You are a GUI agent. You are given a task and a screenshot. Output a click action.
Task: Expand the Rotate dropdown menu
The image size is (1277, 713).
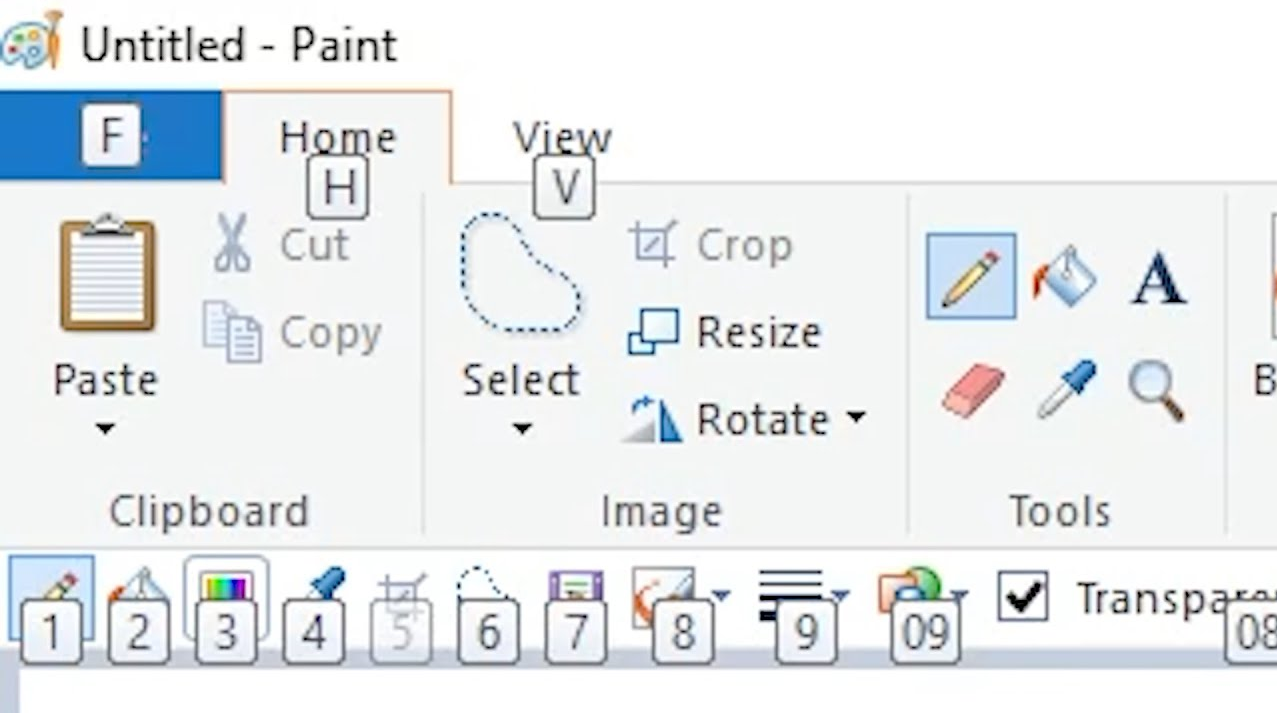pos(856,418)
